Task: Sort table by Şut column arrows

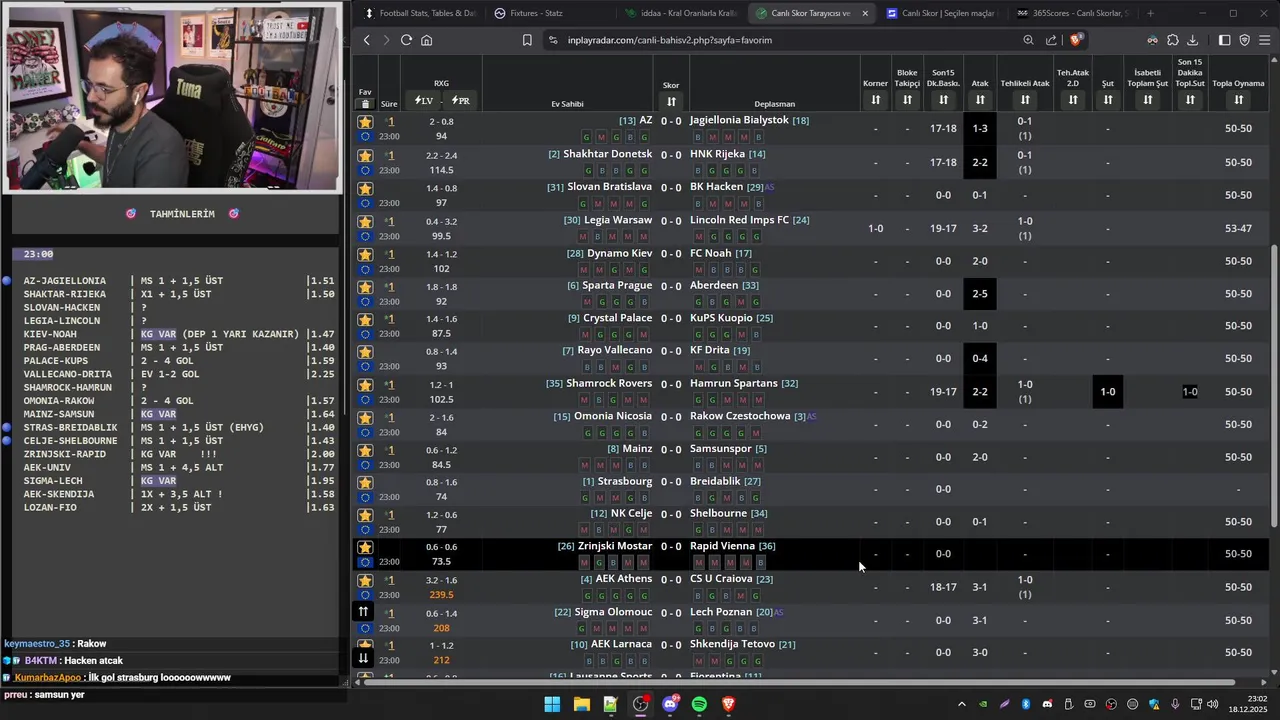Action: coord(1108,100)
